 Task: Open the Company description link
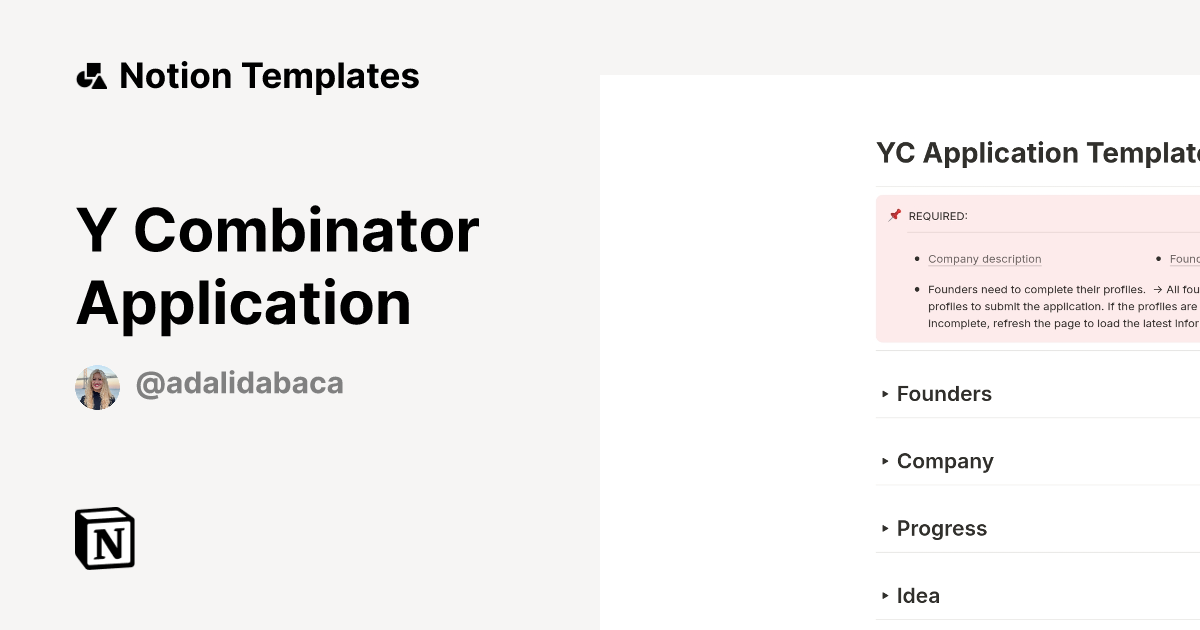click(984, 259)
